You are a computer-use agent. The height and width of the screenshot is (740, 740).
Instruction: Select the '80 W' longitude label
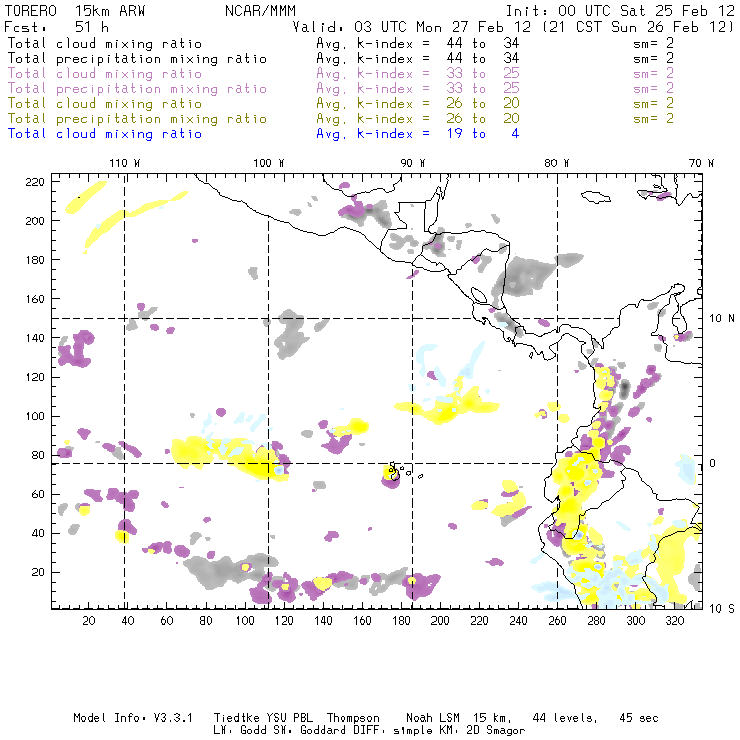(x=556, y=163)
